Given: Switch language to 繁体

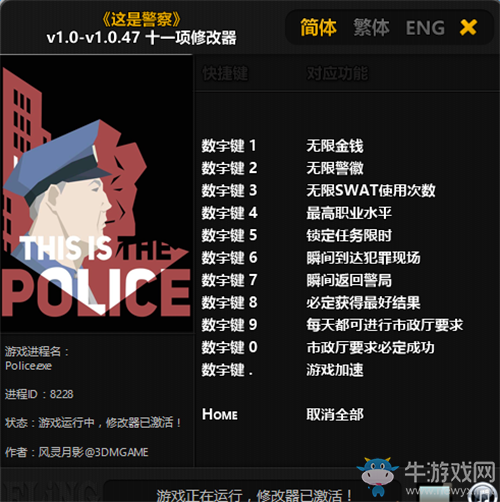Looking at the screenshot, I should [371, 27].
